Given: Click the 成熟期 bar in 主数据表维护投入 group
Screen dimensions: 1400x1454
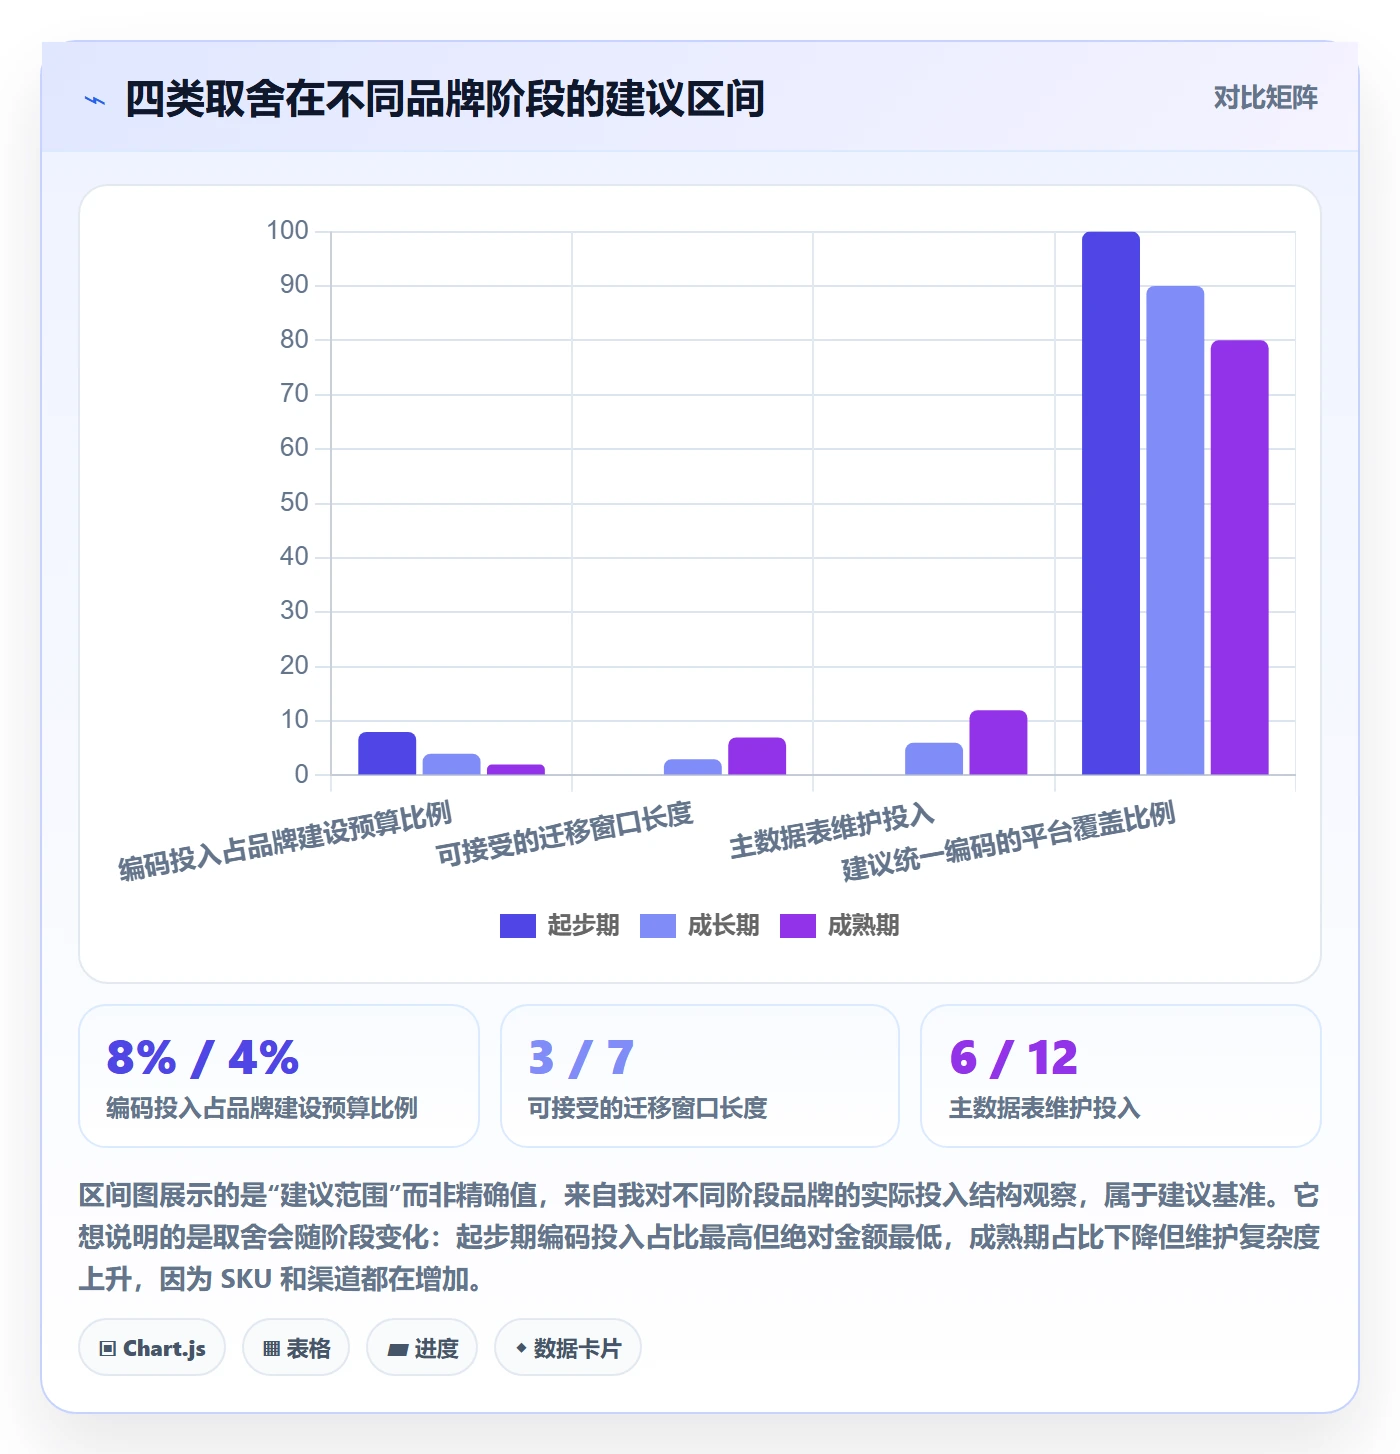Looking at the screenshot, I should coord(998,742).
